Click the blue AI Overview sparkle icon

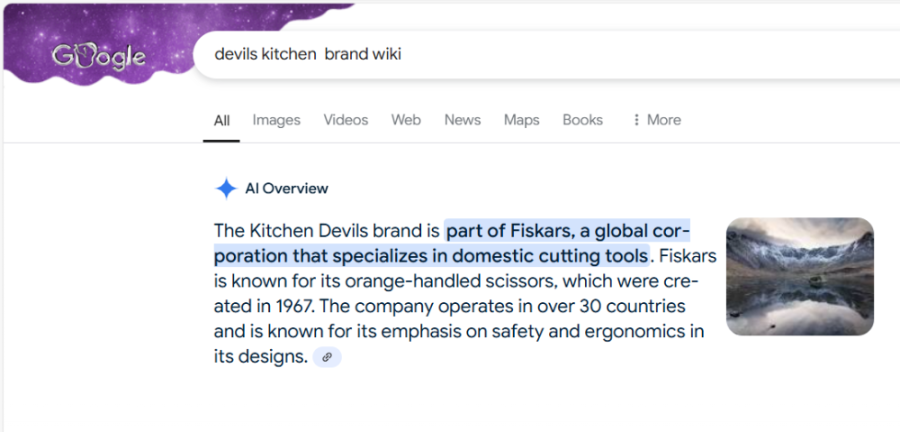226,188
